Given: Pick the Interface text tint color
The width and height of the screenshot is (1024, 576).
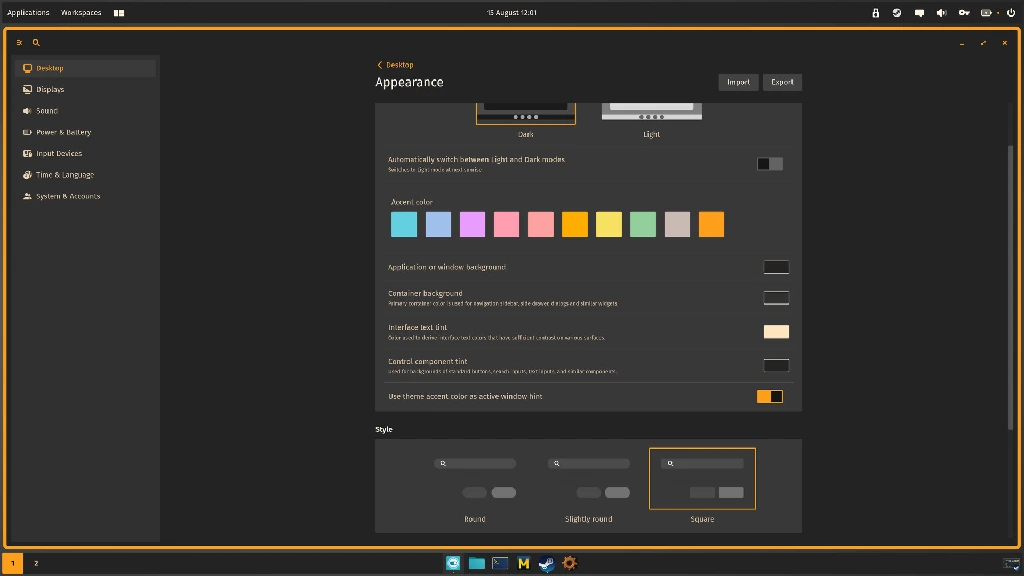Looking at the screenshot, I should [x=776, y=332].
